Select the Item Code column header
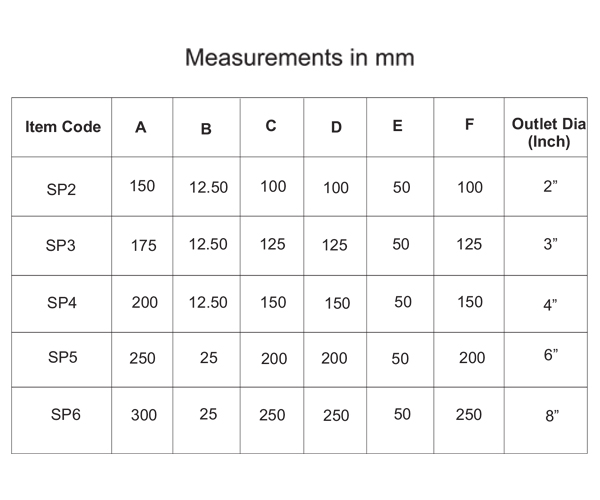Screen dimensions: 600x500 (x=63, y=127)
